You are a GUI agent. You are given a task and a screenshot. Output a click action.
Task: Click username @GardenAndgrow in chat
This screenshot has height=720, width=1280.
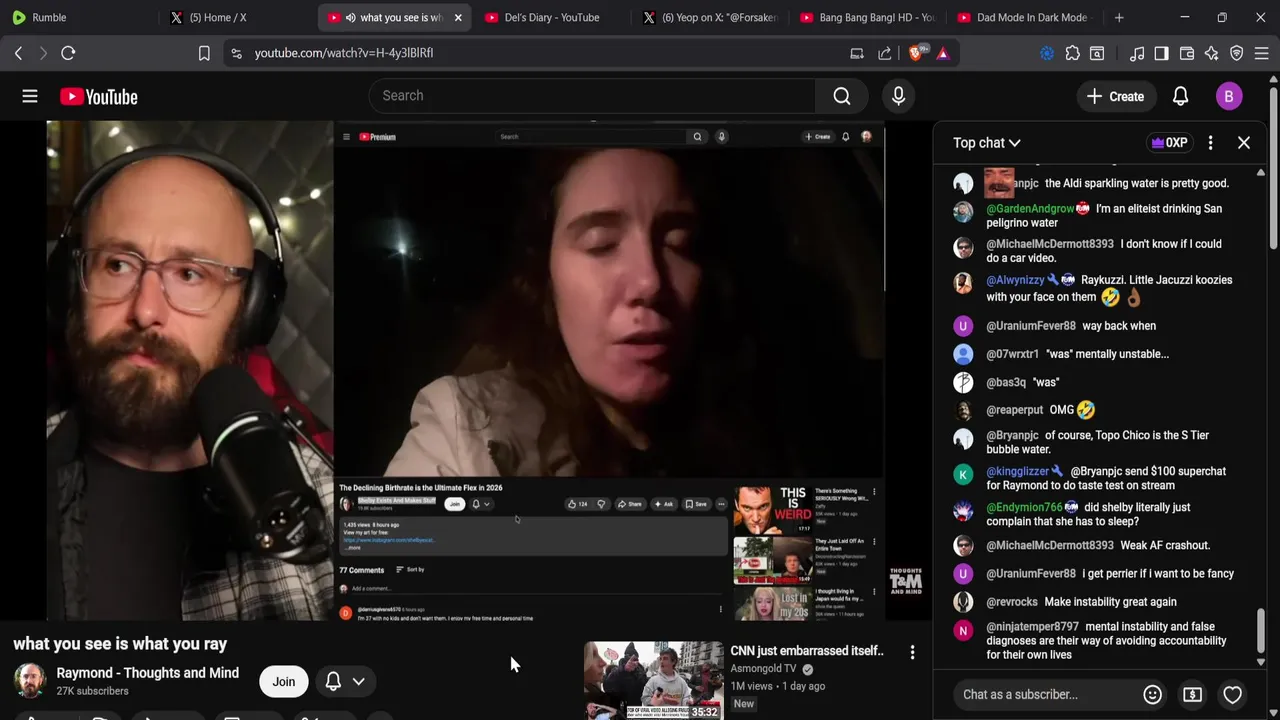[x=1030, y=209]
